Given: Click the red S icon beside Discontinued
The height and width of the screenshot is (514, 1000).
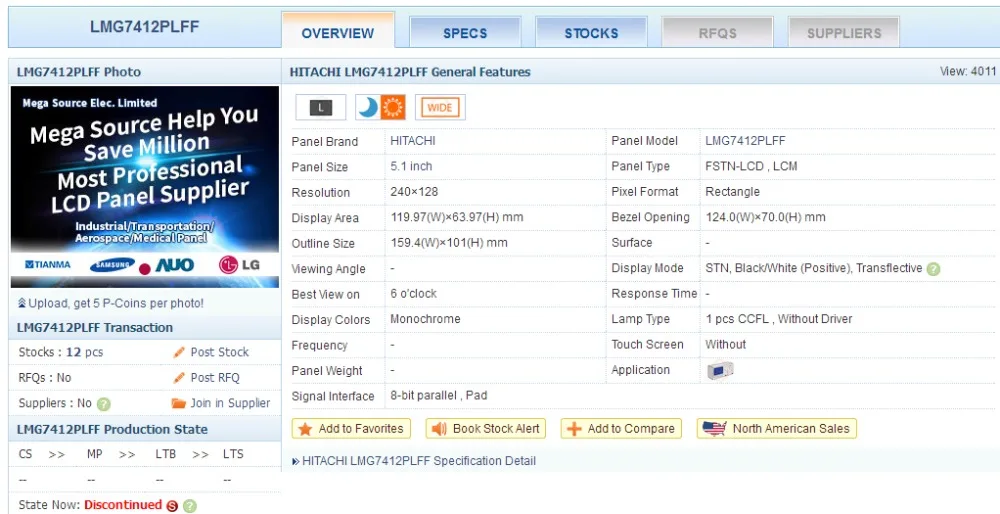Looking at the screenshot, I should (x=172, y=506).
